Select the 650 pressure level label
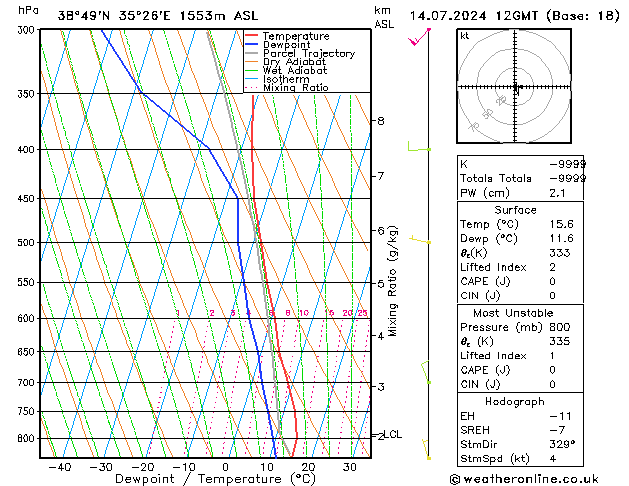Viewport: 629px width, 486px height. click(28, 352)
